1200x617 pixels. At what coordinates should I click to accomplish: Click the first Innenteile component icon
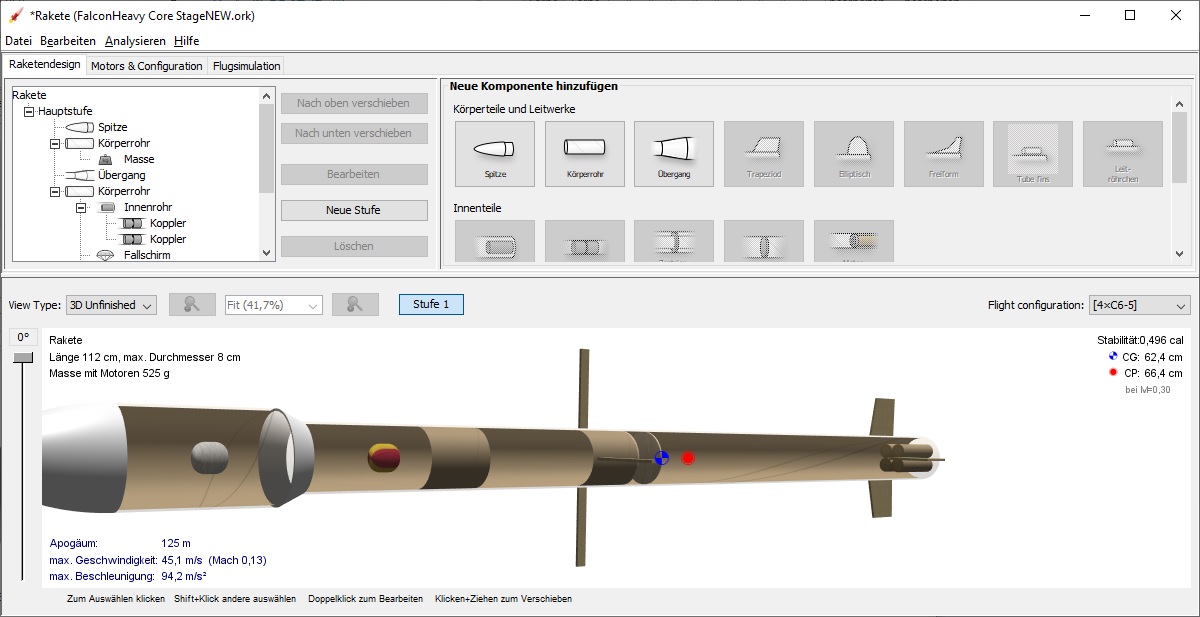click(494, 242)
